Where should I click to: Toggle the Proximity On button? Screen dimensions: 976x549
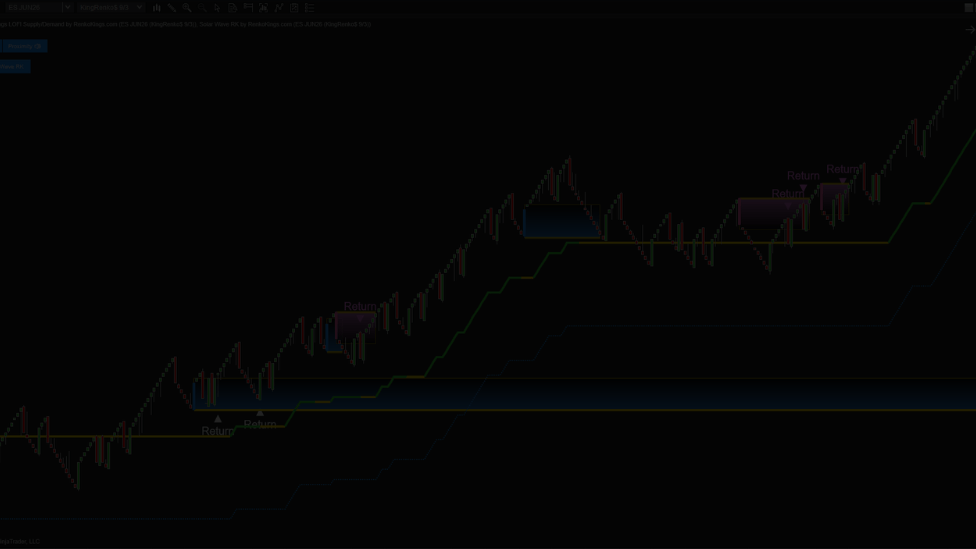[x=23, y=46]
